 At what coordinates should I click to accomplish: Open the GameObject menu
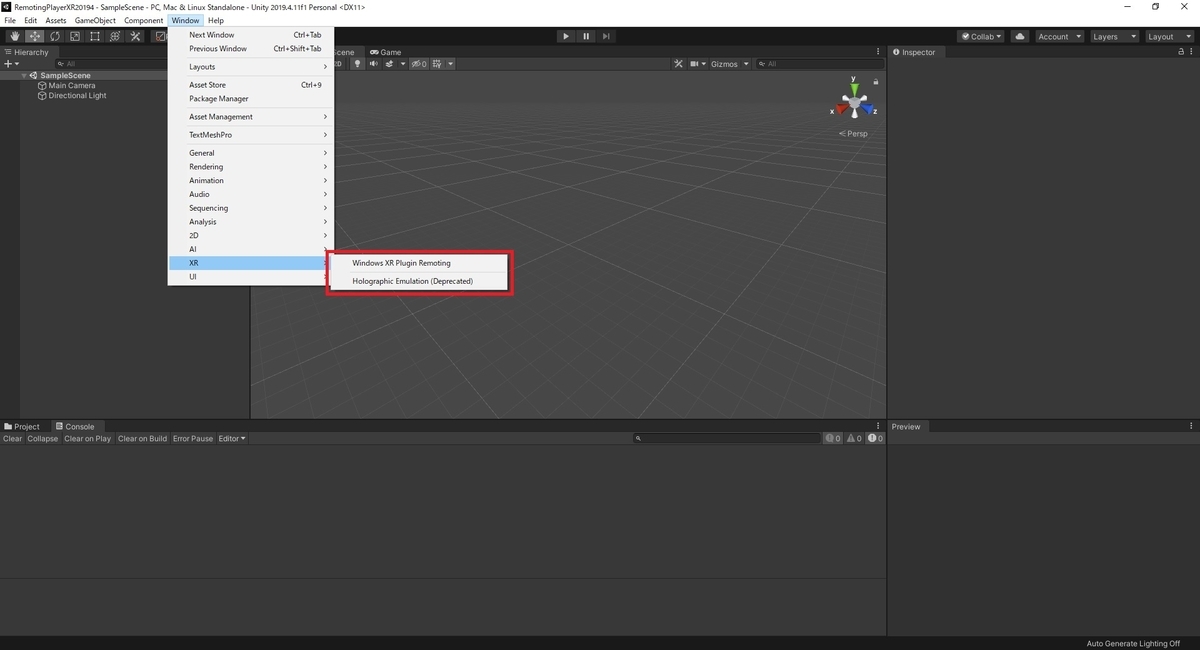95,20
